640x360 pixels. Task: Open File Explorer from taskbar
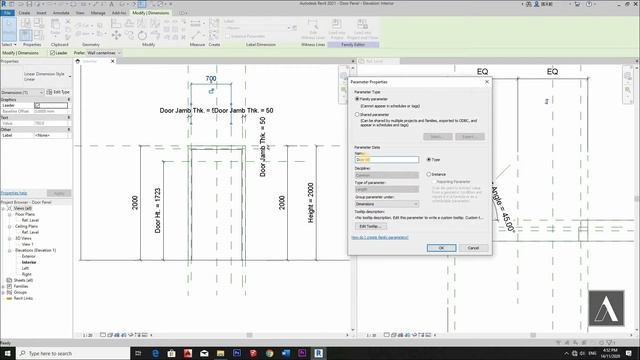point(220,353)
